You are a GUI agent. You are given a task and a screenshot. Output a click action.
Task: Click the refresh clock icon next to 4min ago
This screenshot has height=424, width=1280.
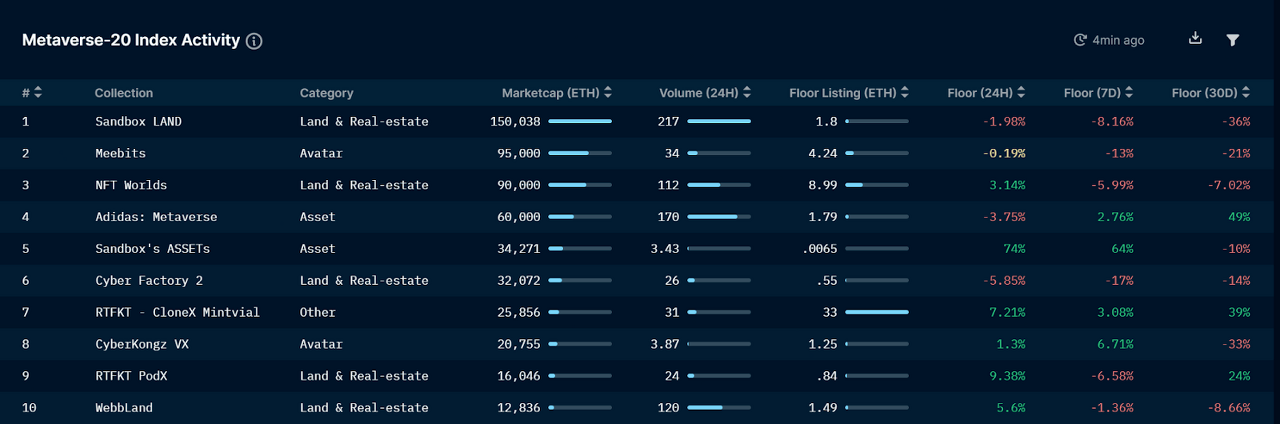[1080, 40]
